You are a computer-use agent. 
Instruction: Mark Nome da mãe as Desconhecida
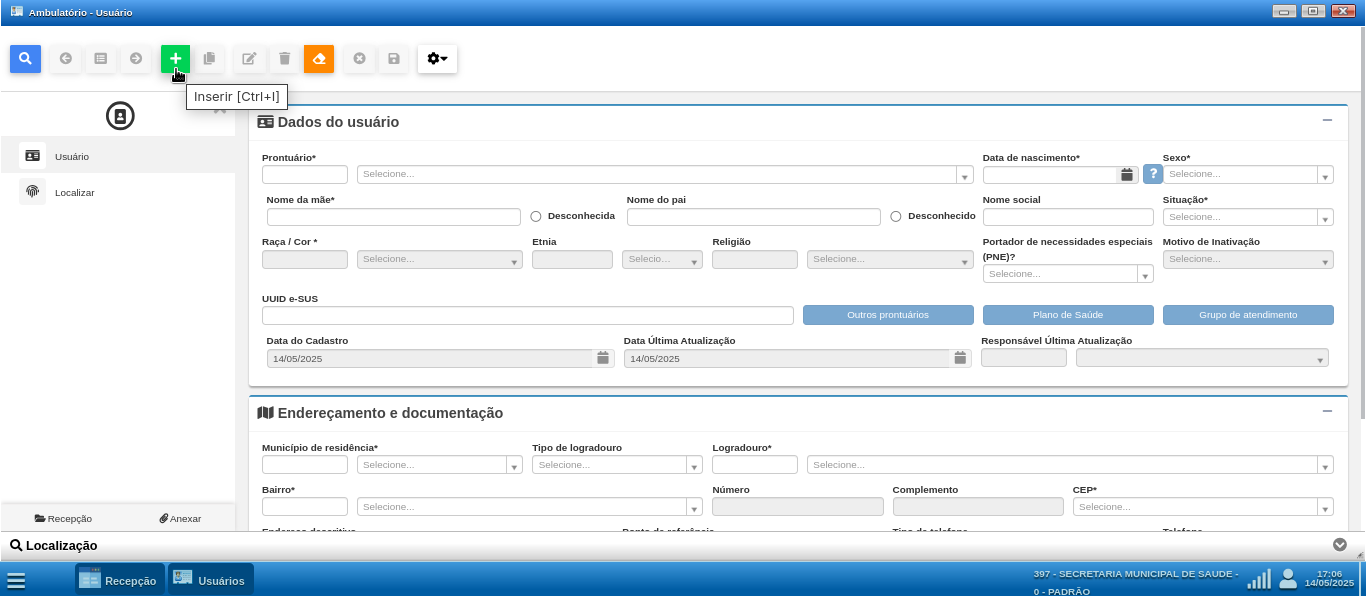pos(536,216)
